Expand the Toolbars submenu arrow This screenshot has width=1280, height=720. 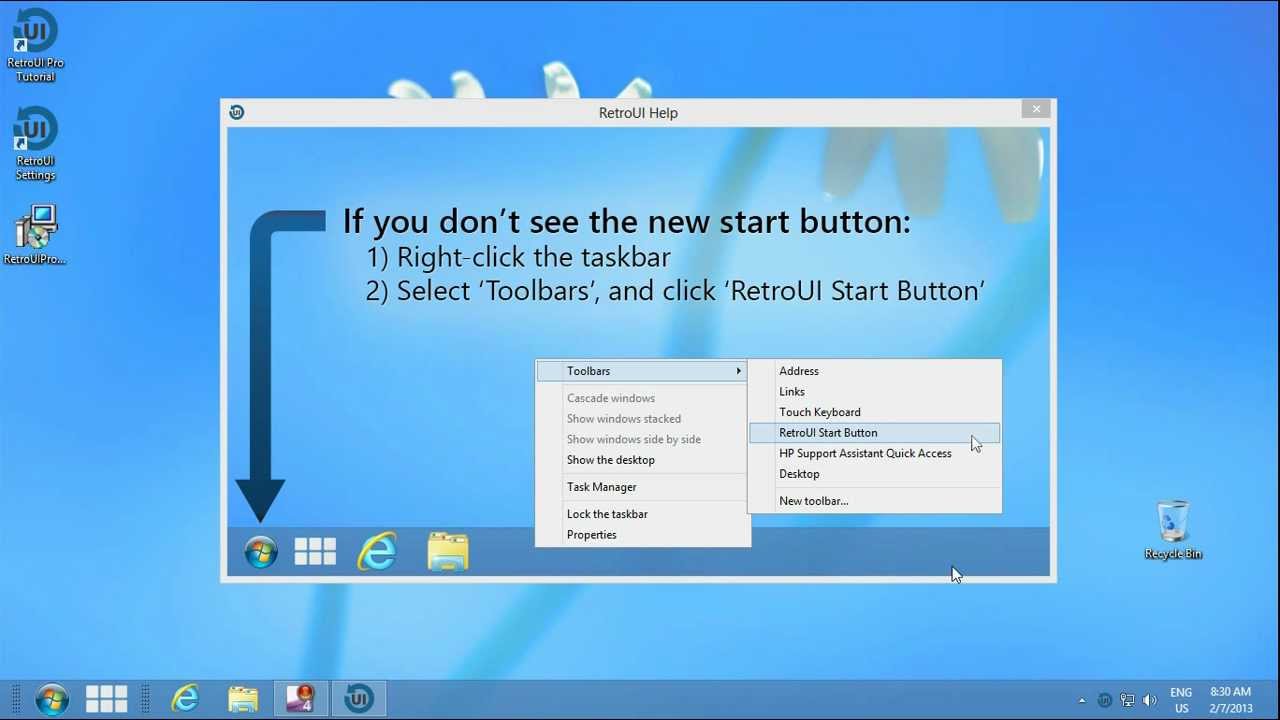[738, 371]
